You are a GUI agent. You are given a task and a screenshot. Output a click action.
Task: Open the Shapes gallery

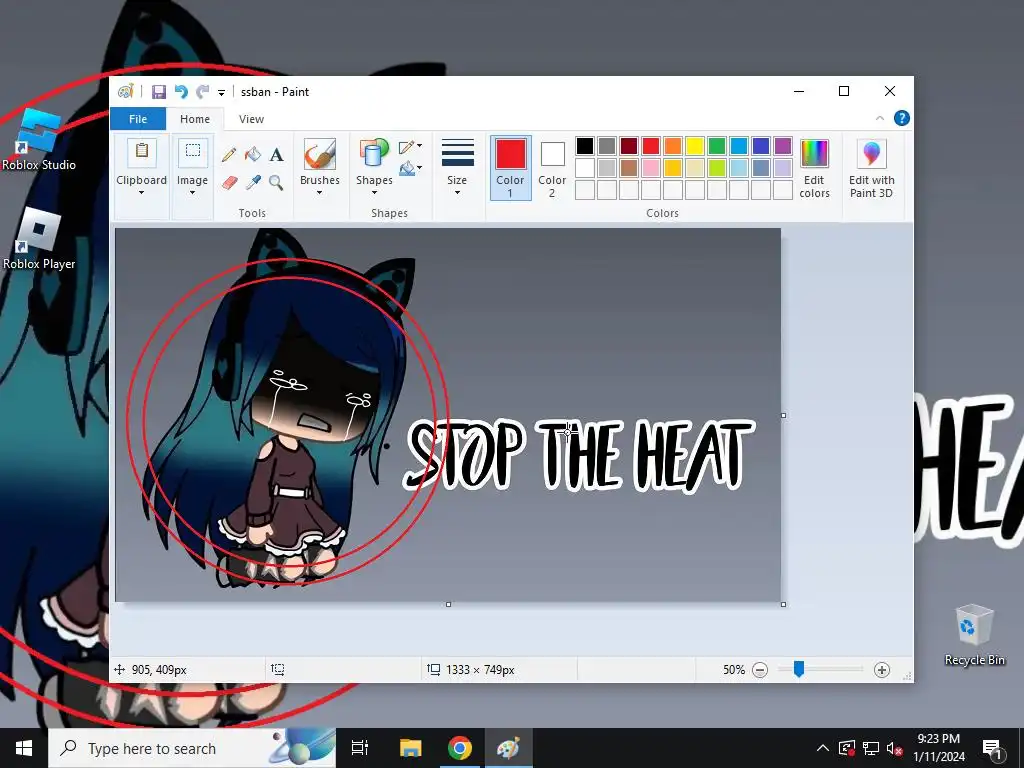pos(374,155)
